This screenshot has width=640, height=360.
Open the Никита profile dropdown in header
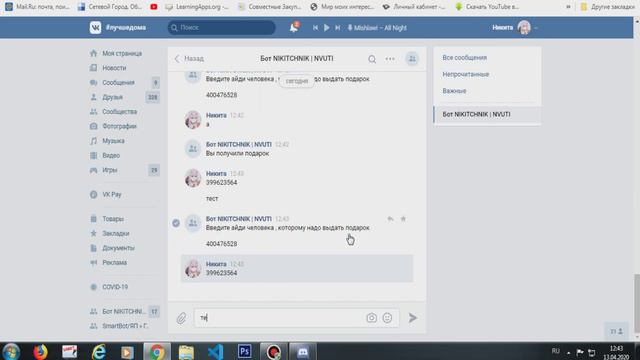tap(515, 27)
